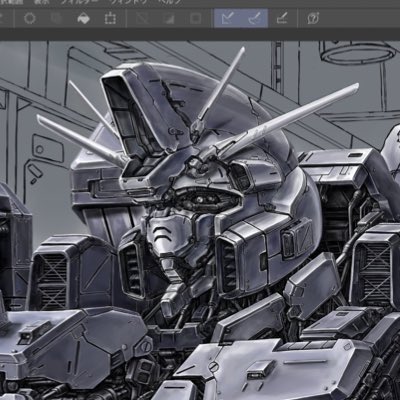Click the Invert Selected Area icon
The image size is (400, 400).
(x=169, y=18)
